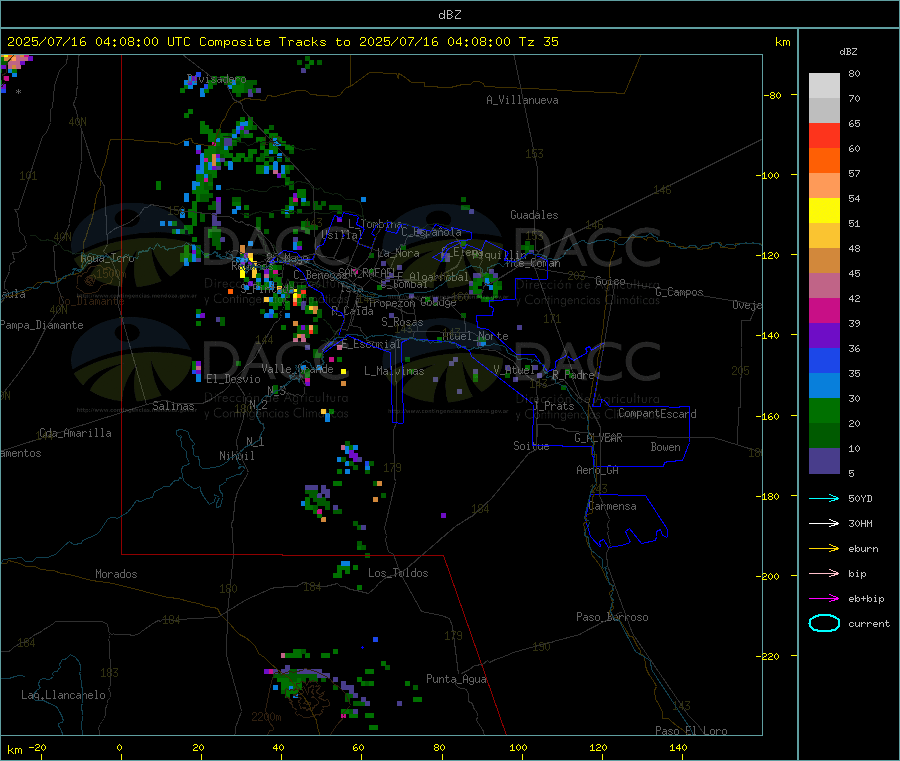Screen dimensions: 900x761
Task: Click the 'G_Campos' map label
Action: [679, 292]
